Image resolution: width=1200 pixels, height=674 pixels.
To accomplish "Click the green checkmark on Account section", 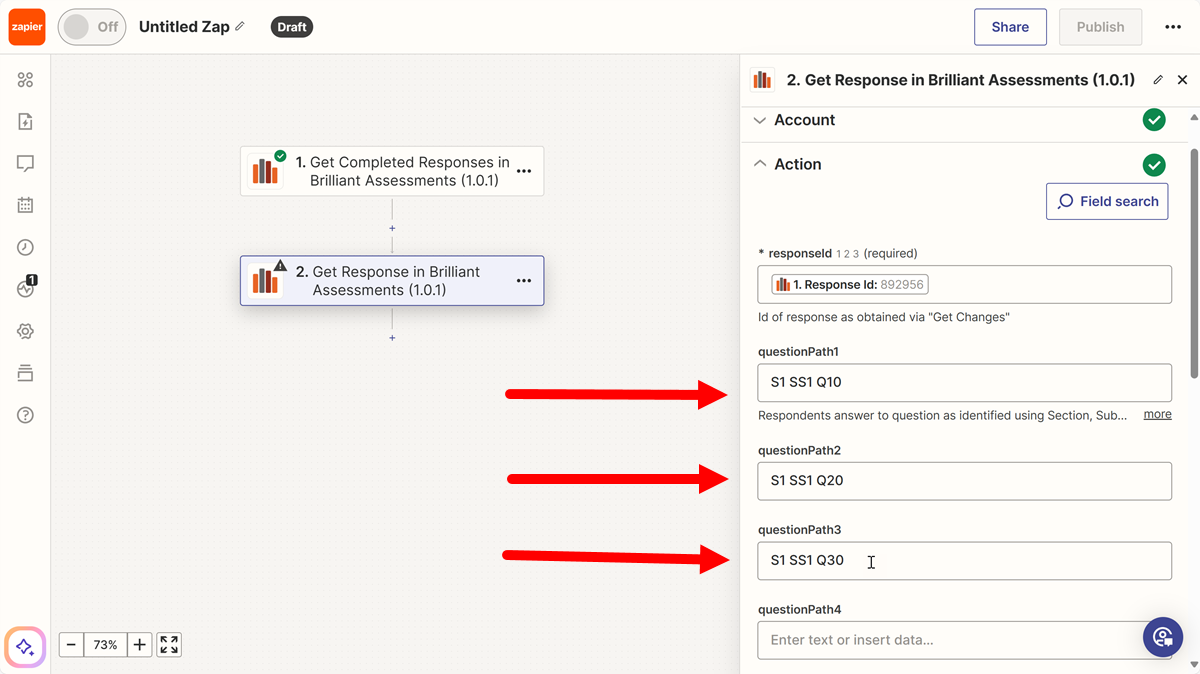I will pos(1154,119).
